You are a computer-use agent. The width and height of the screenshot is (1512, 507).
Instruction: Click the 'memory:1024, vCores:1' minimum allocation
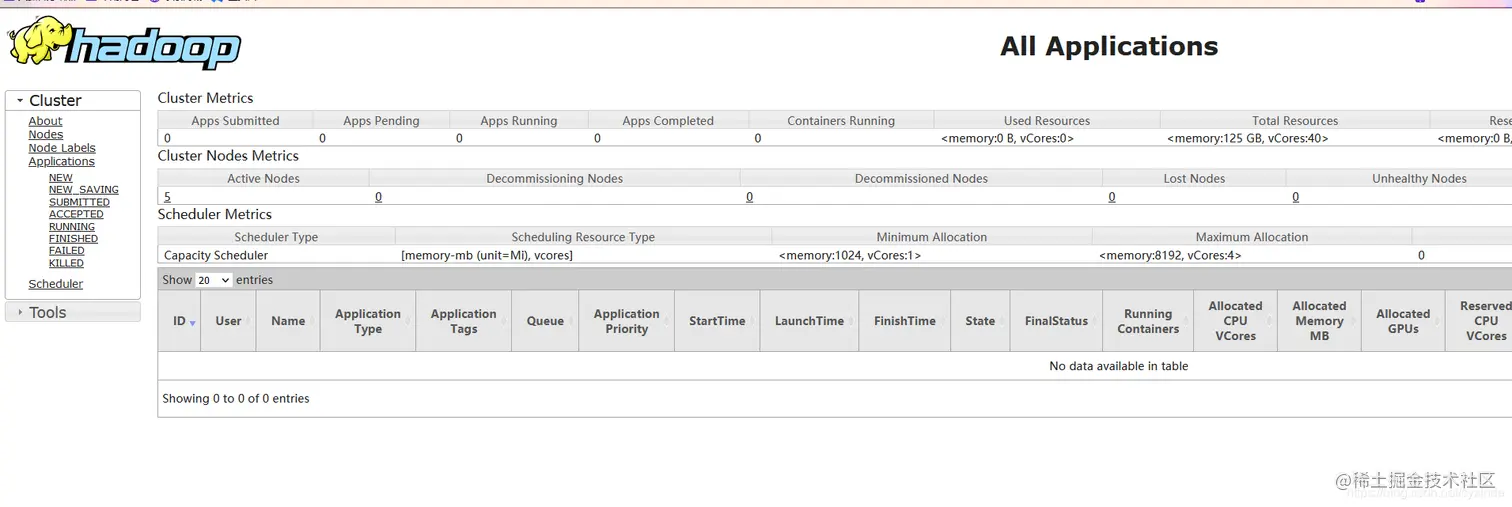(850, 256)
